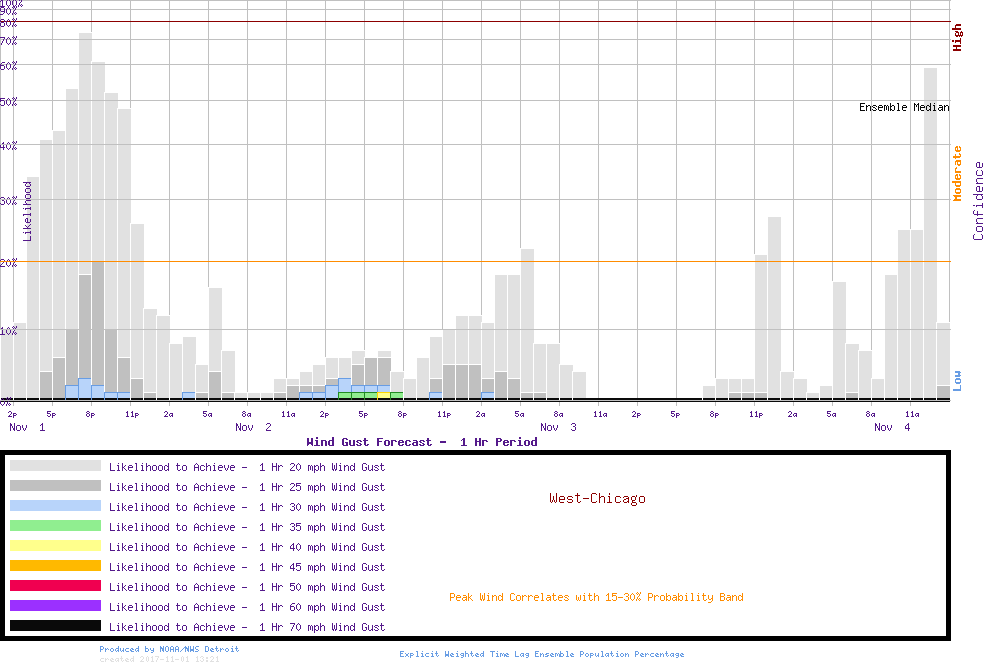Viewport: 1000px width, 670px height.
Task: Click the Produced by NOAA/NWS Detroit credit
Action: pyautogui.click(x=169, y=649)
